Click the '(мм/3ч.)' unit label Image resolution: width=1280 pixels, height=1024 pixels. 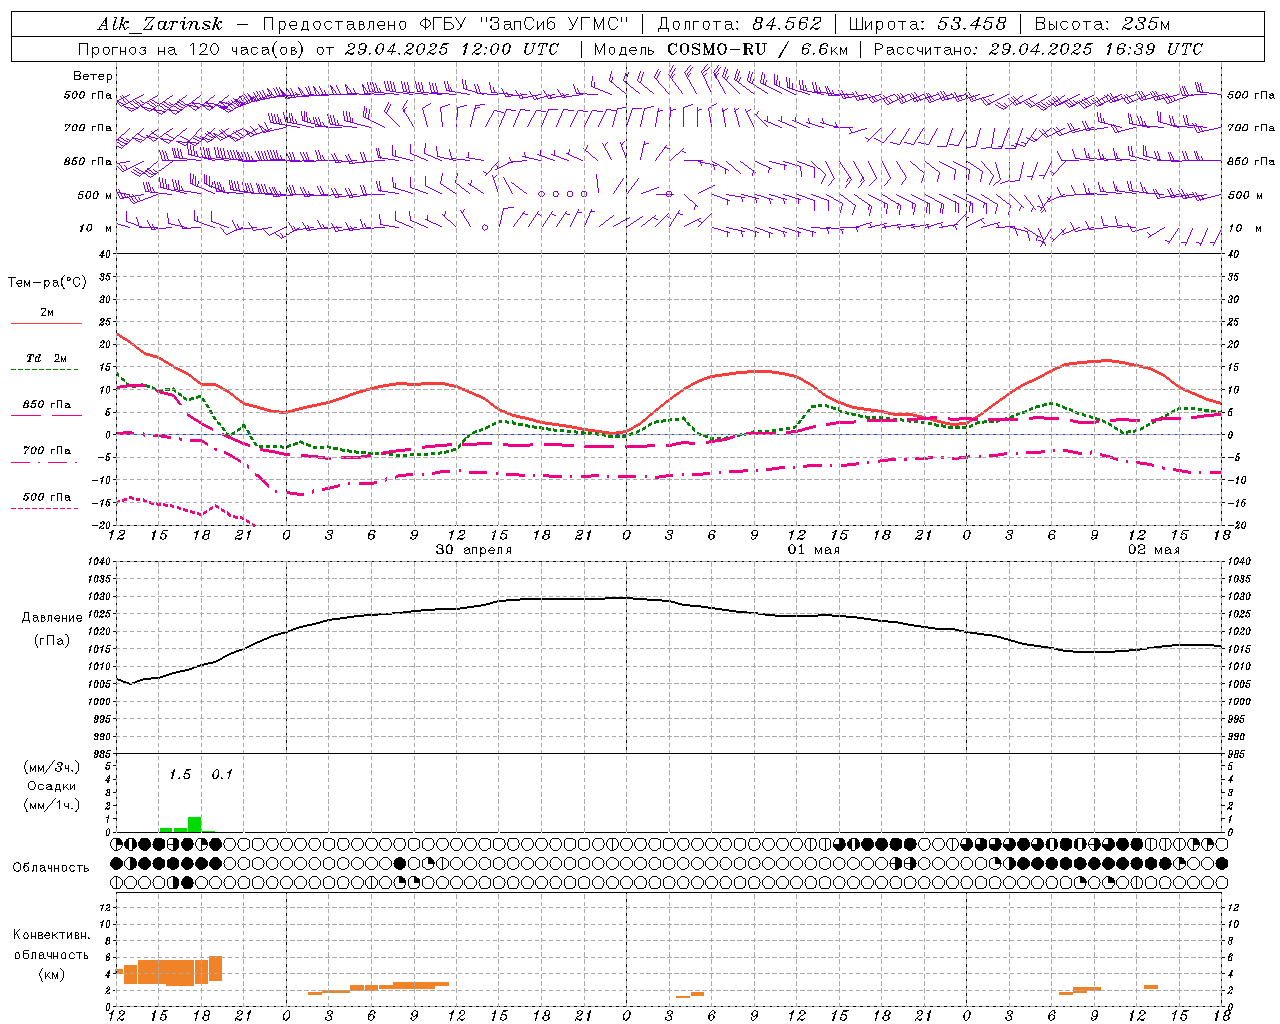(x=52, y=767)
